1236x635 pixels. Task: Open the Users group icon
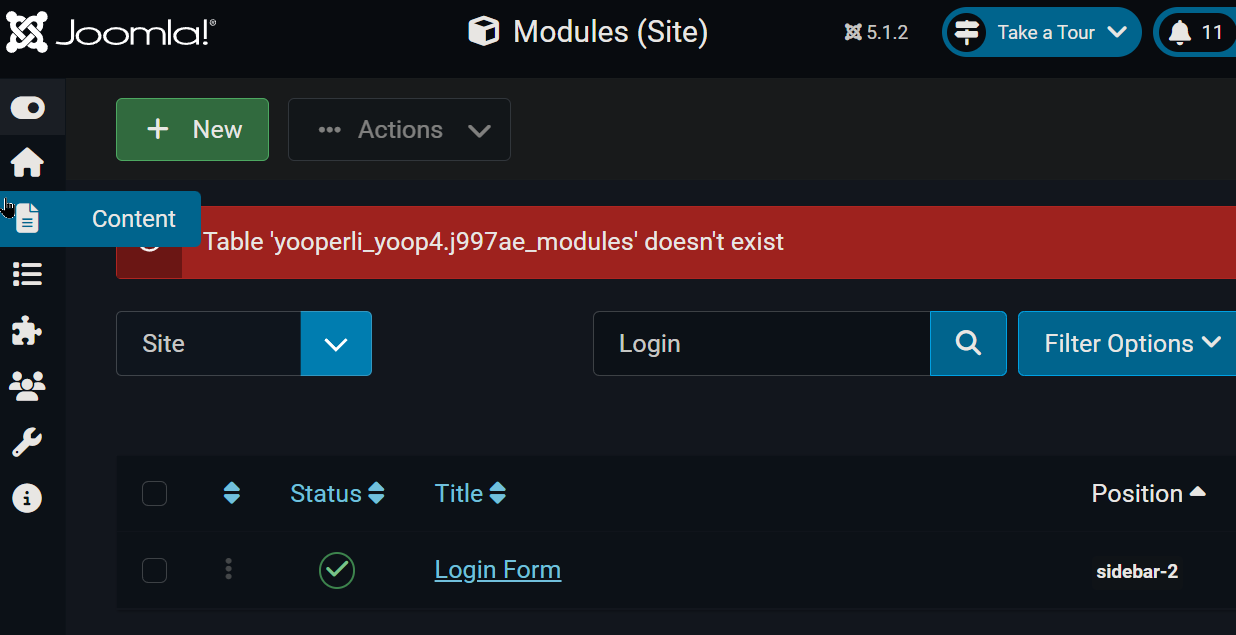[x=27, y=386]
